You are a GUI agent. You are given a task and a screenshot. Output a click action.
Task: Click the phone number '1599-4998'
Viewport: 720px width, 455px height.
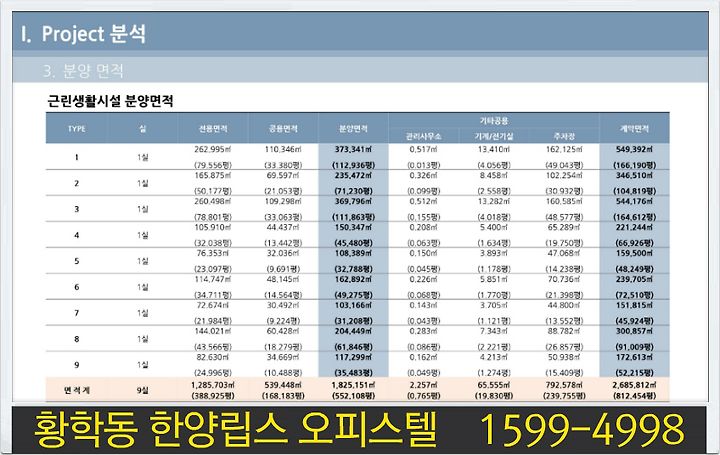click(x=582, y=429)
